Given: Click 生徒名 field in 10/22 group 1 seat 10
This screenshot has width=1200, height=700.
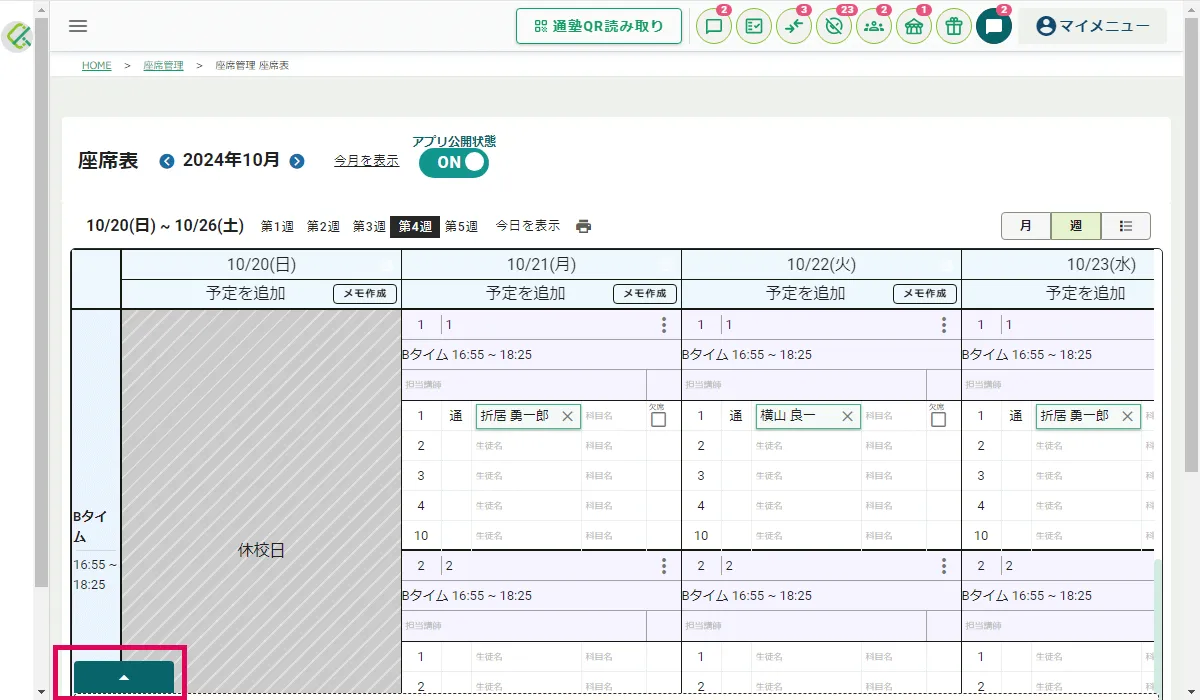Looking at the screenshot, I should click(x=806, y=536).
